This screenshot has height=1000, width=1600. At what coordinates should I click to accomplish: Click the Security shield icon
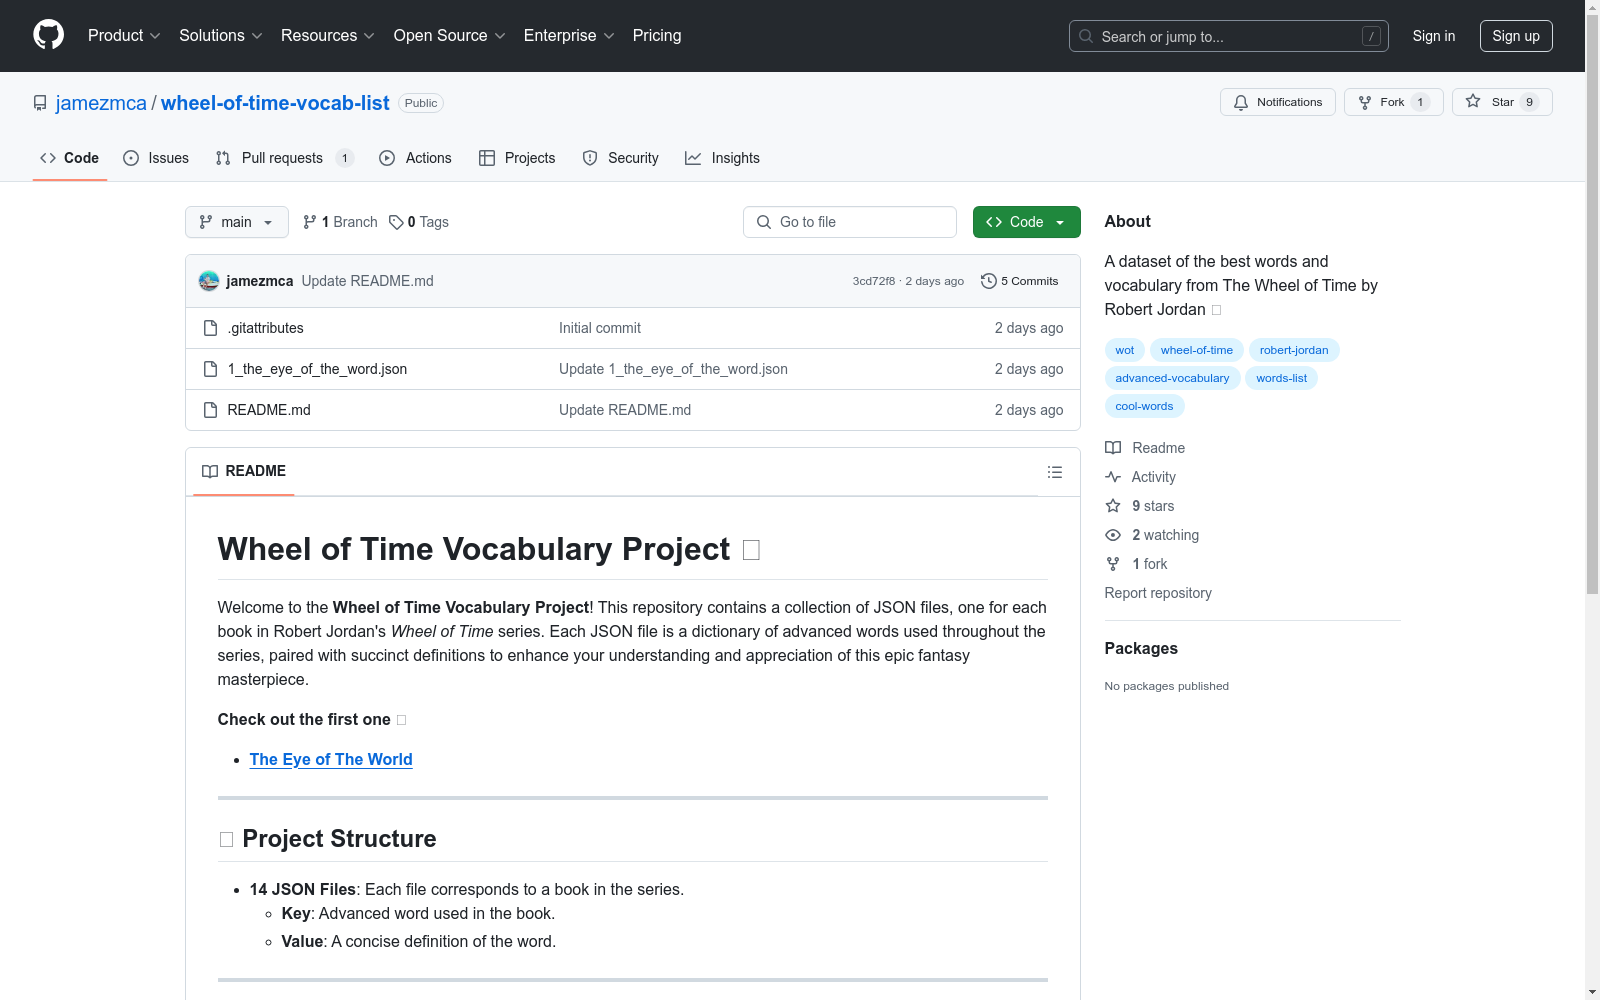point(590,158)
